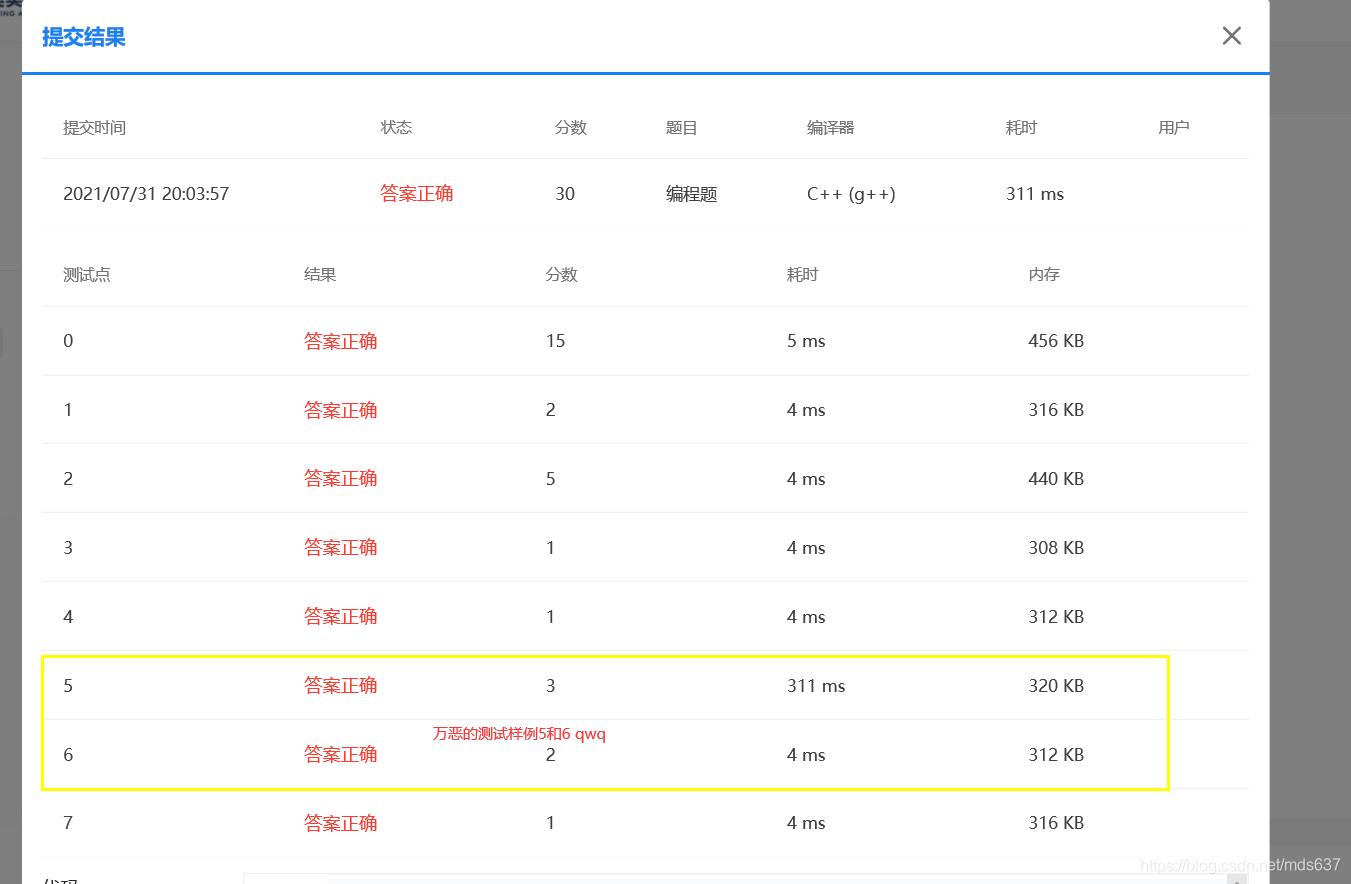Click the 311 ms time of test point 5

point(815,685)
